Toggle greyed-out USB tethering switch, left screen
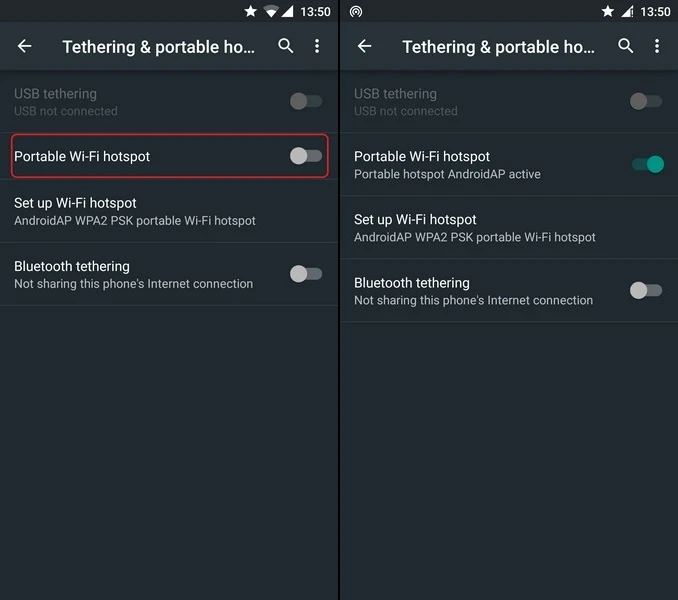The width and height of the screenshot is (678, 600). (x=306, y=101)
